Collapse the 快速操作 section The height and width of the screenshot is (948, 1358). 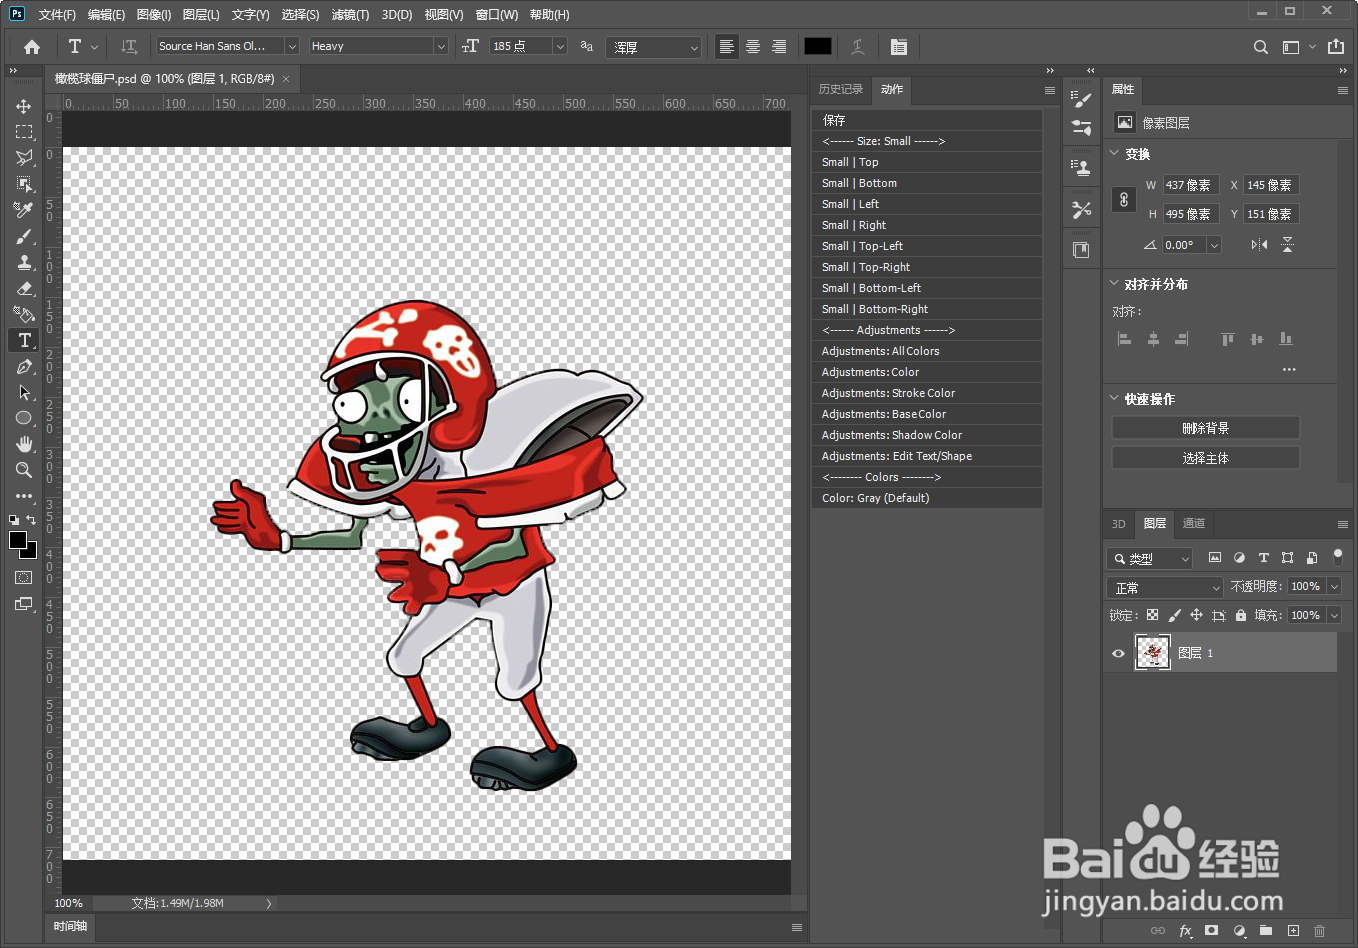(1115, 399)
